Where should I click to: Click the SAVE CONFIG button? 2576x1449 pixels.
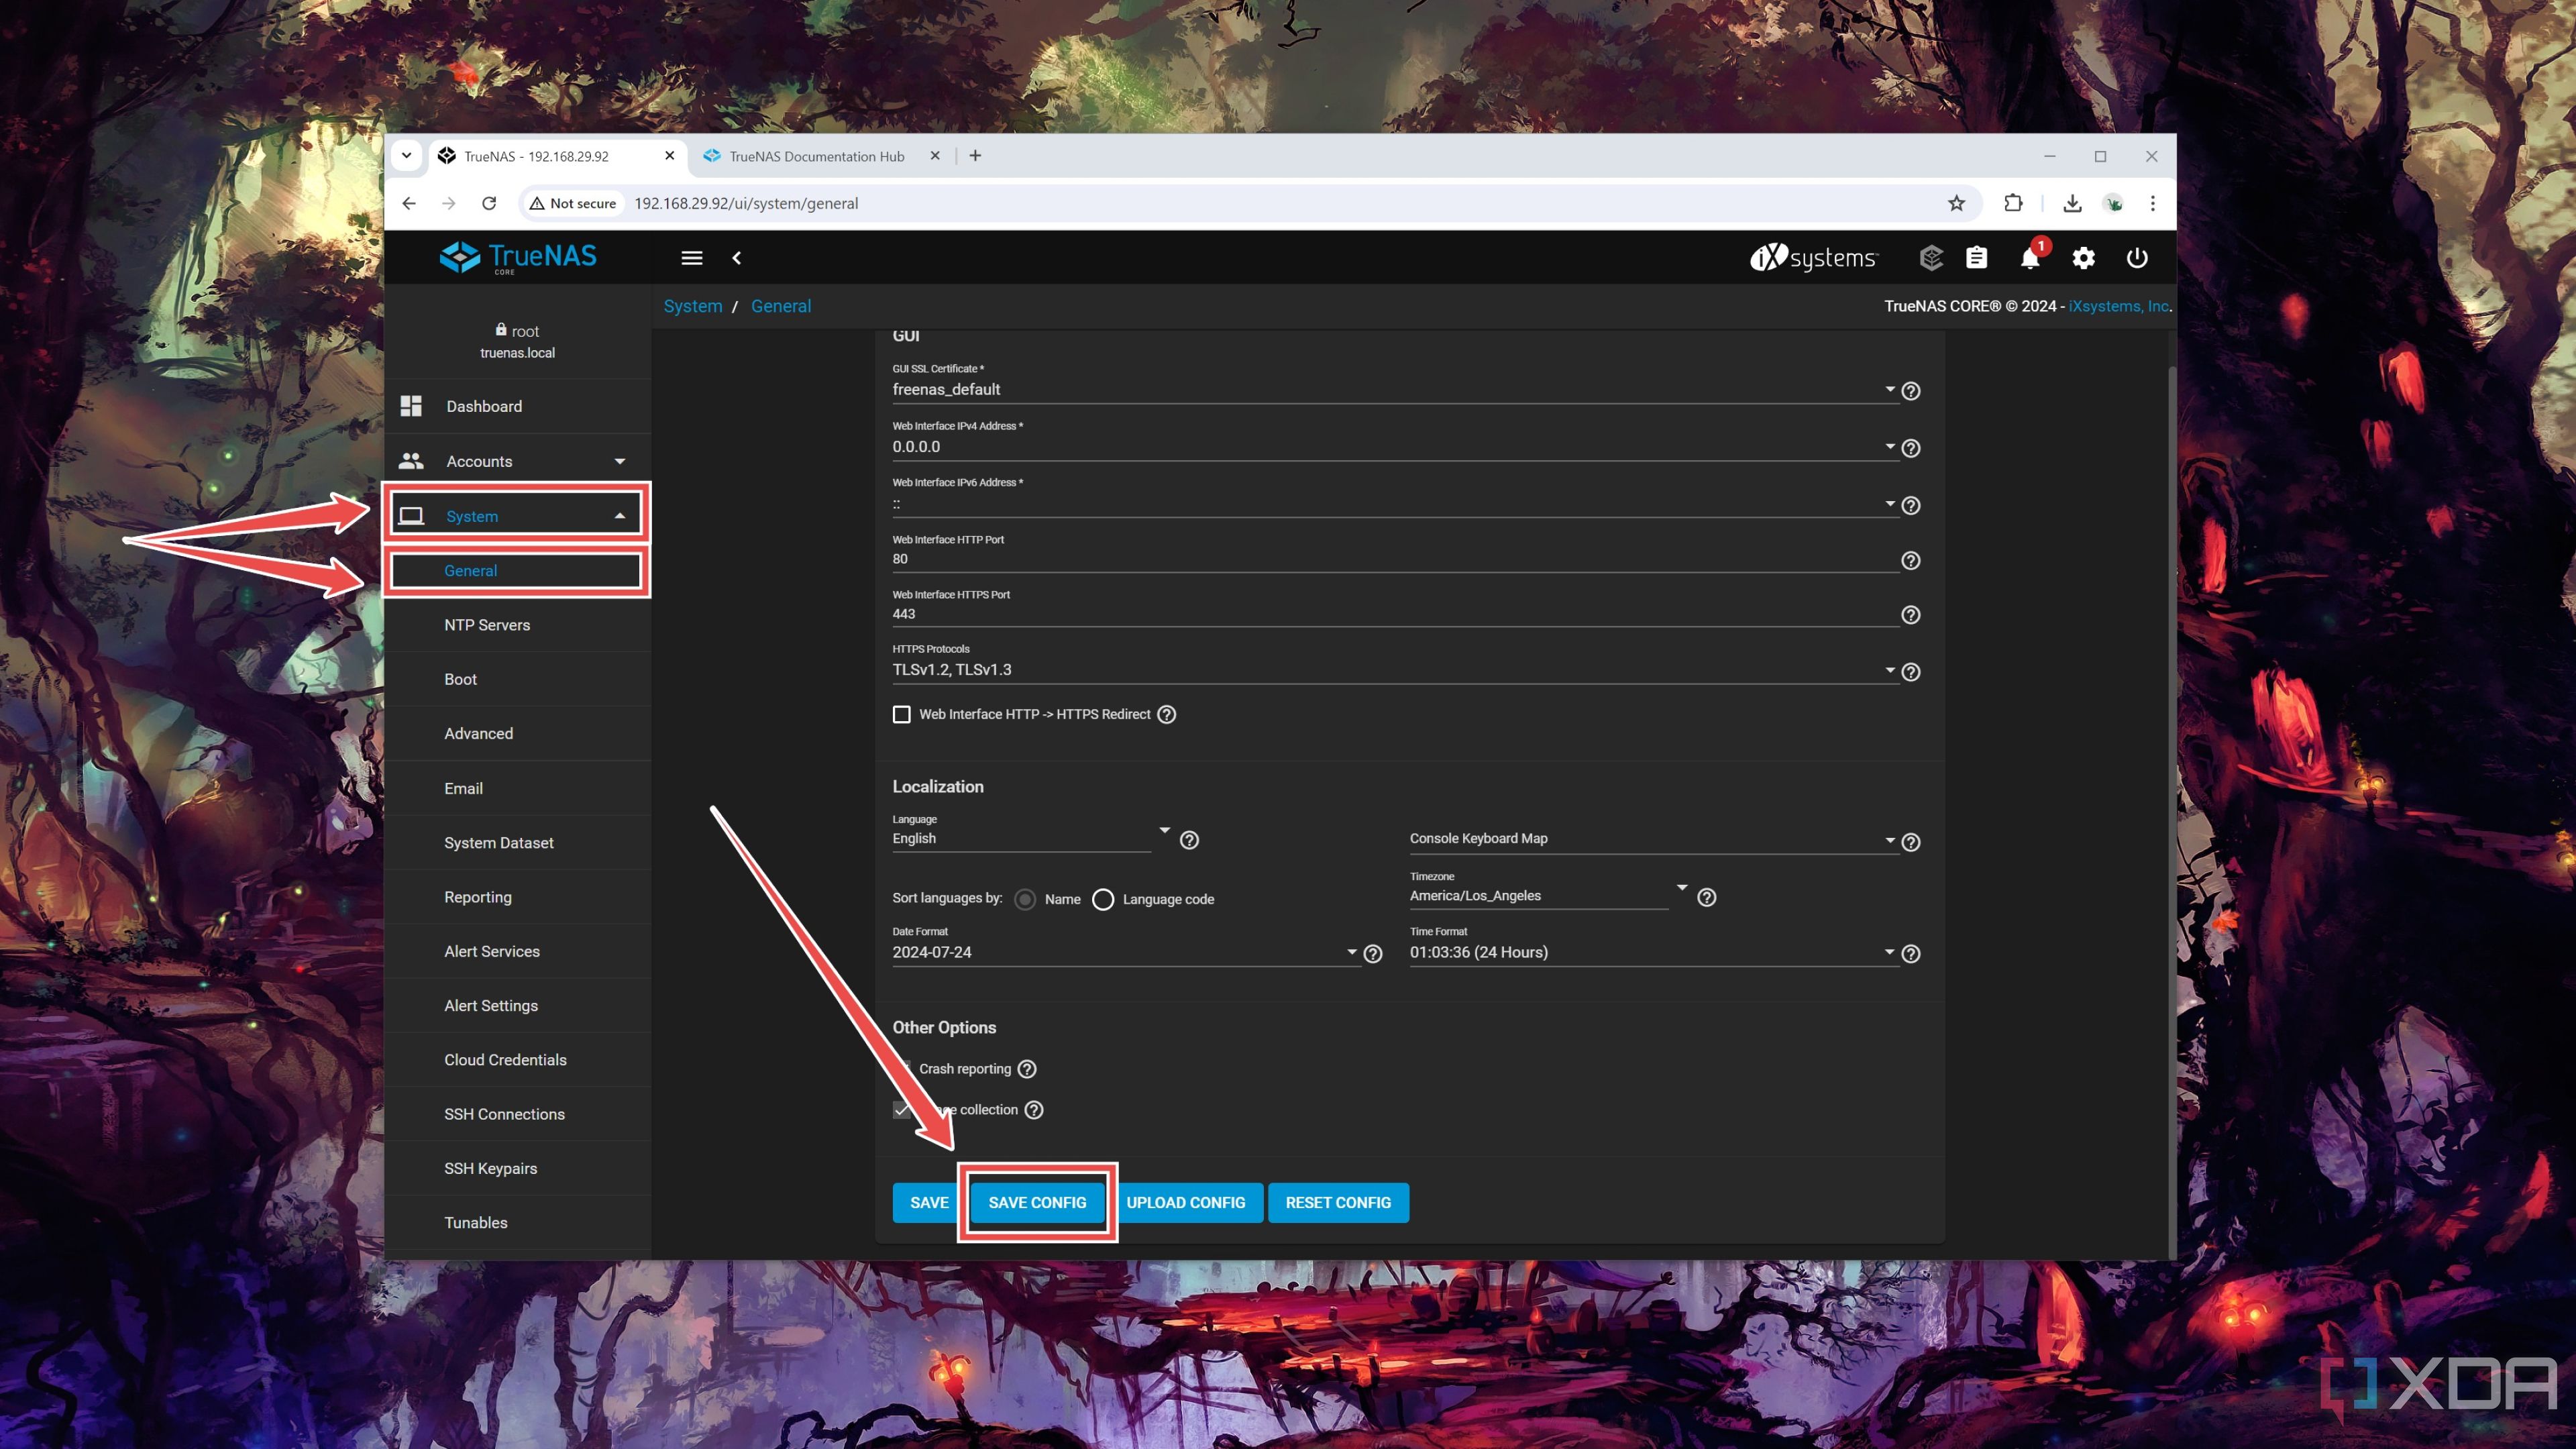coord(1036,1201)
